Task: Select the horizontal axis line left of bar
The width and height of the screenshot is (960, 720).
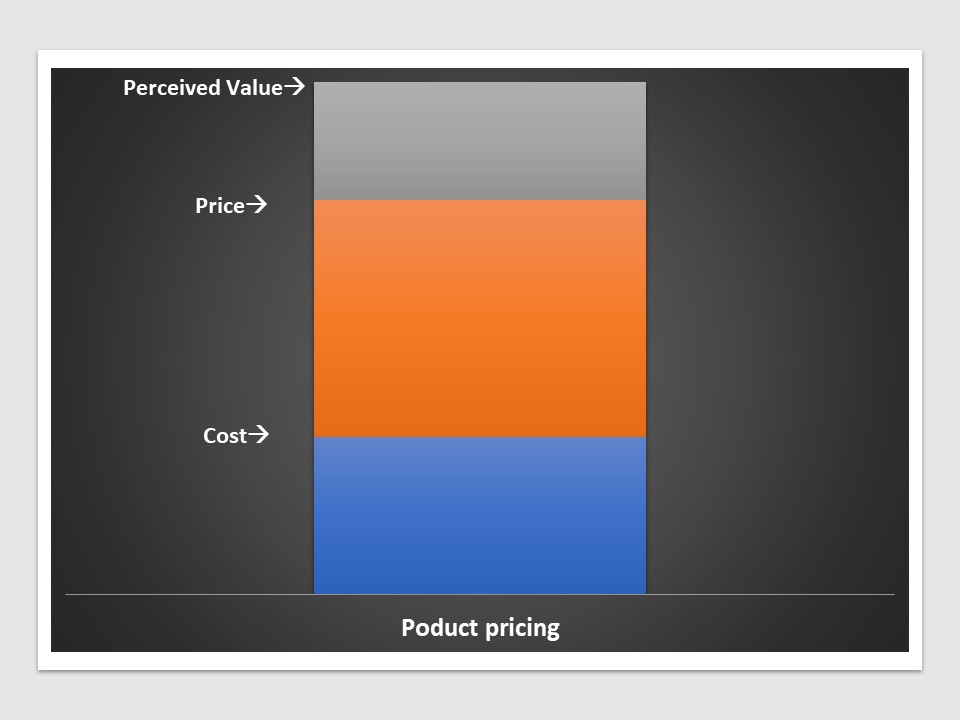Action: pos(189,594)
